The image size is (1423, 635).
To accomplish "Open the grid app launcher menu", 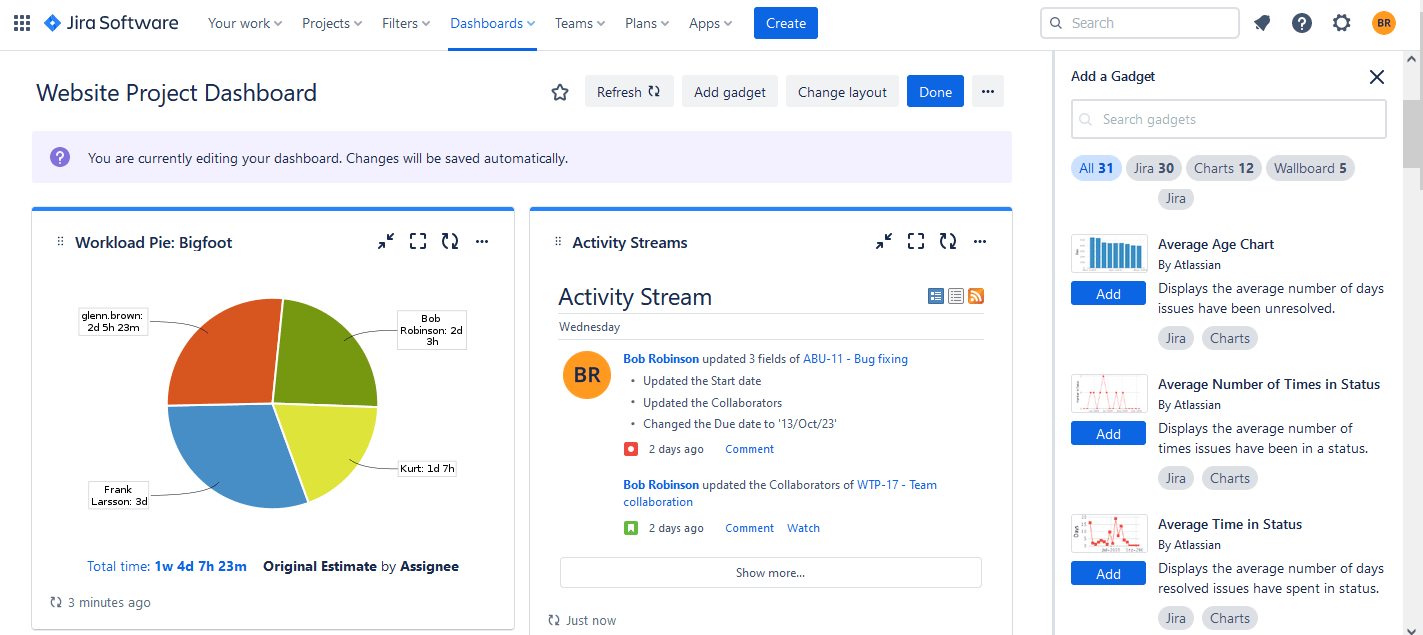I will pyautogui.click(x=21, y=22).
